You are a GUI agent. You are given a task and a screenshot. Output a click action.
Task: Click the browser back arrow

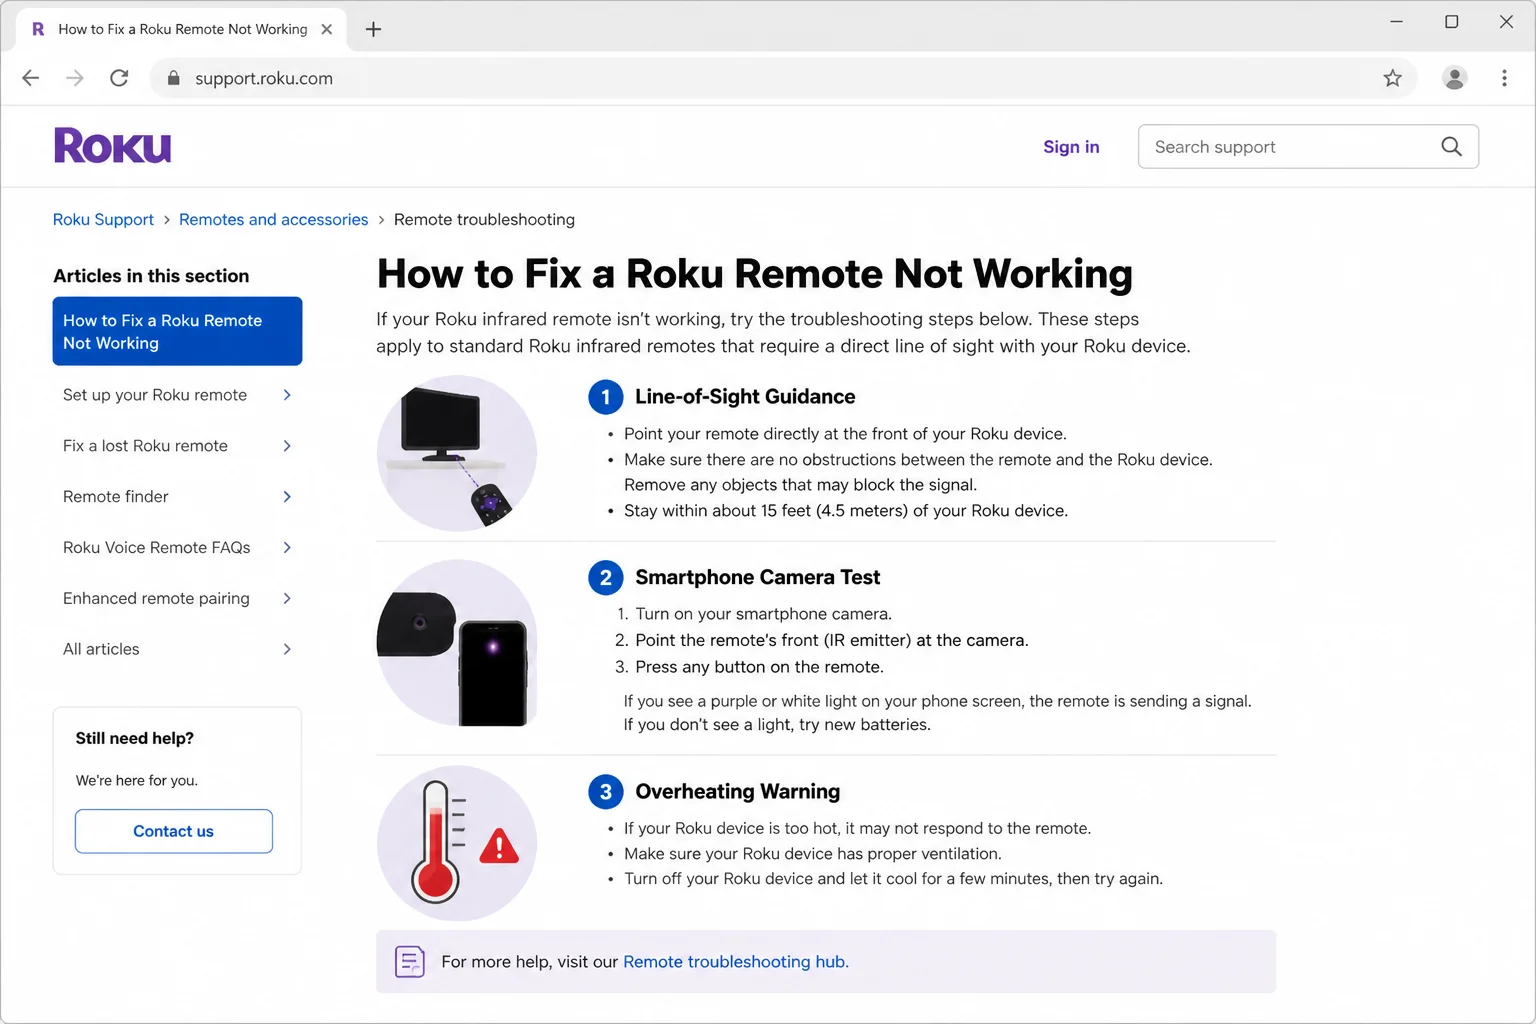pos(31,78)
